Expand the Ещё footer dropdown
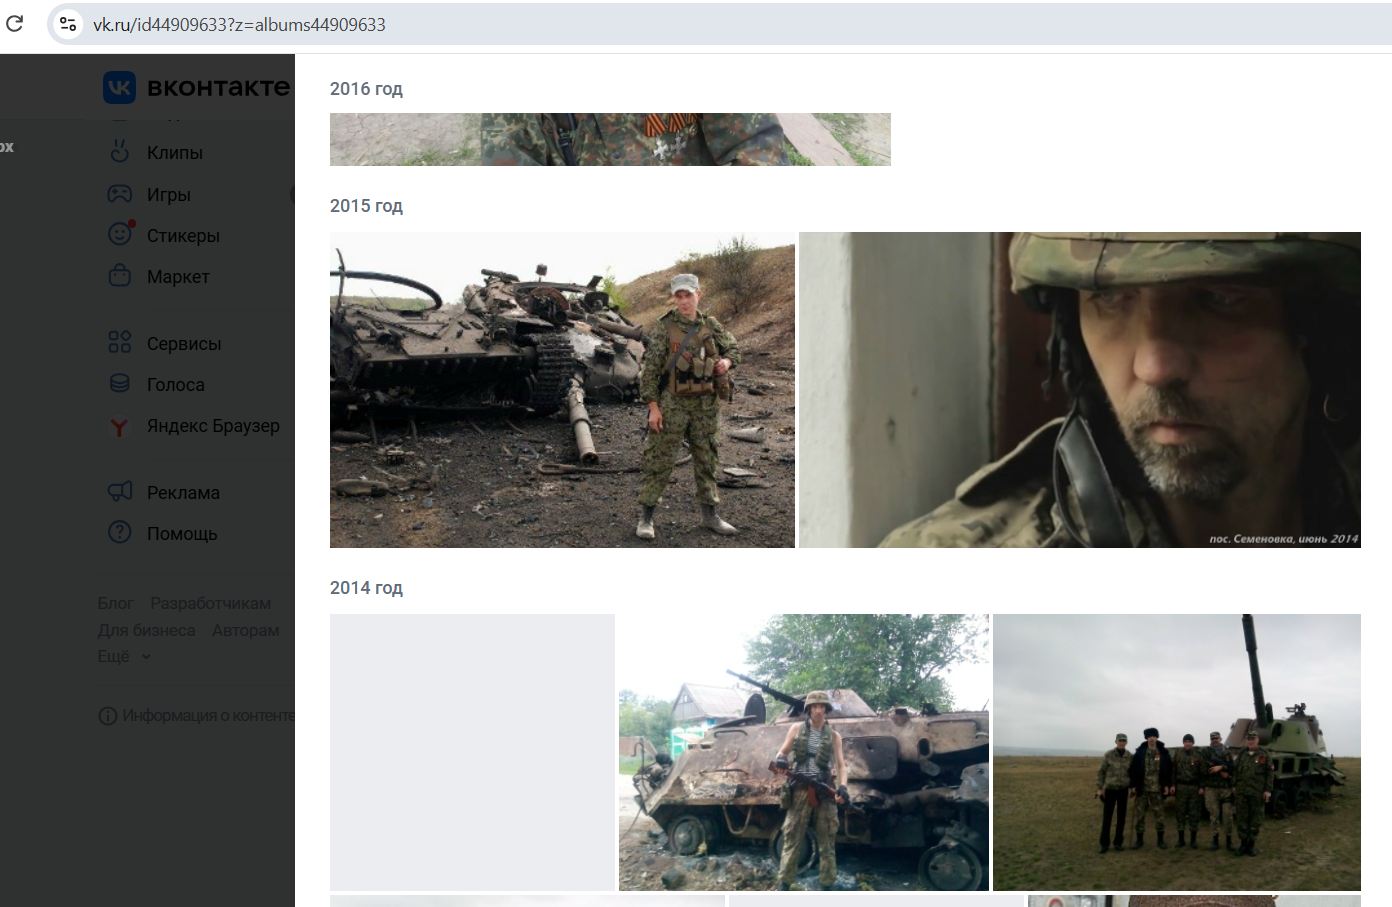The height and width of the screenshot is (907, 1392). coord(124,656)
